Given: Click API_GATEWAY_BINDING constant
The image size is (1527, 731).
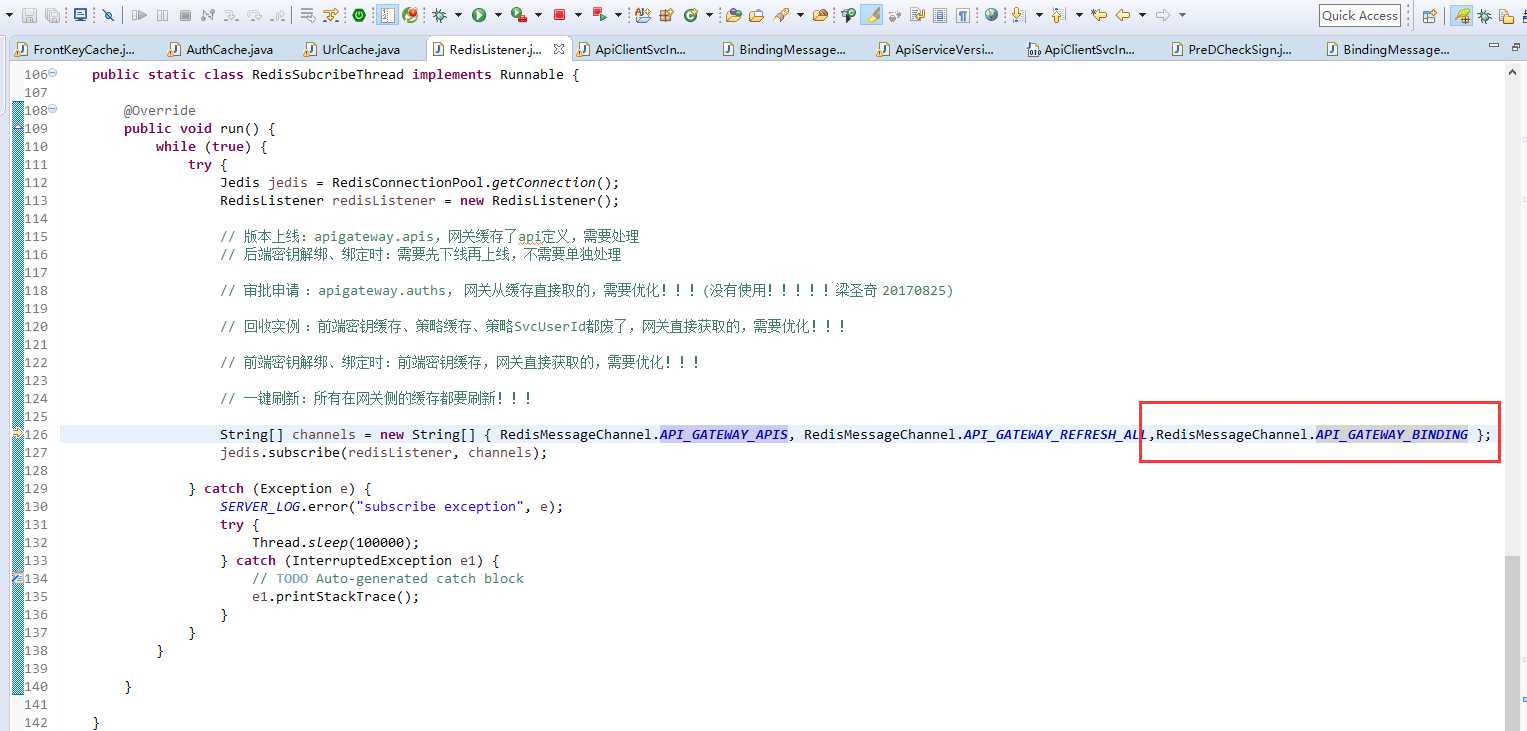Looking at the screenshot, I should click(x=1392, y=434).
